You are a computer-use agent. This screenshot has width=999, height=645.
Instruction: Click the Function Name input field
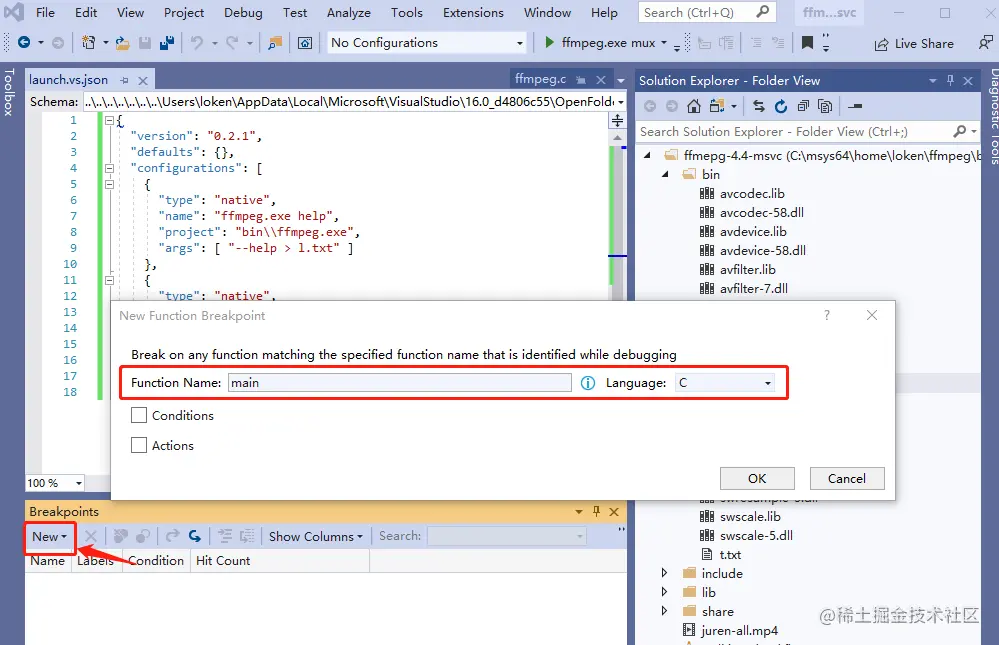400,382
